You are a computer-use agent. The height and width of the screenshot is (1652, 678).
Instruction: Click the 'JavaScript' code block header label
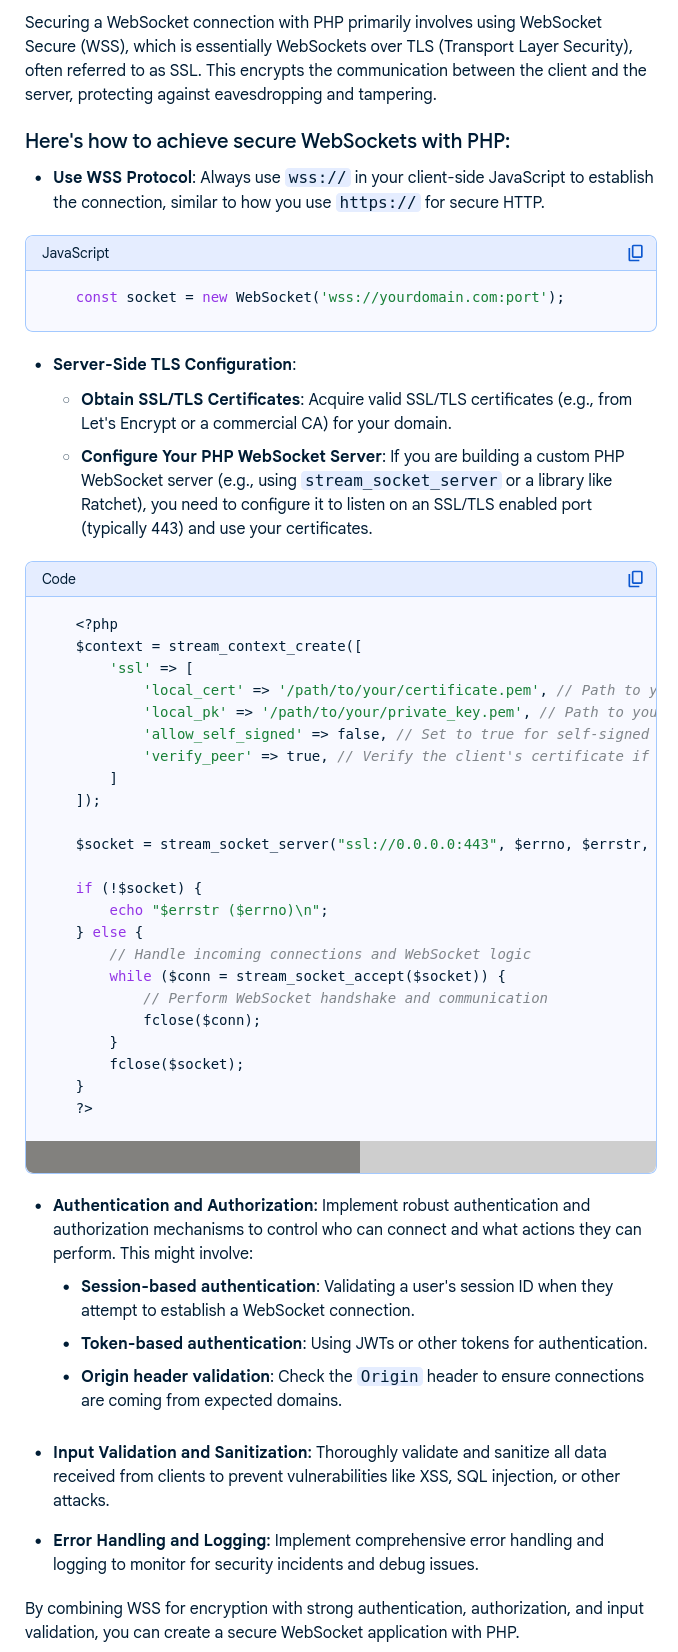pos(76,253)
